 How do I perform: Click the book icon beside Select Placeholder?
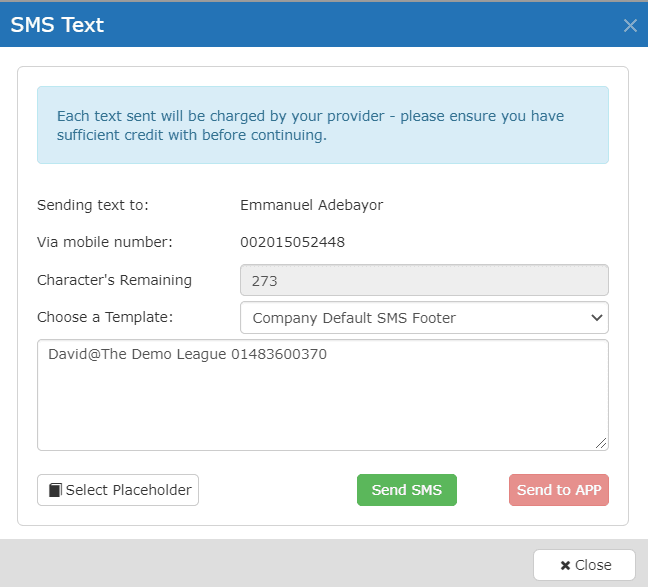click(55, 490)
